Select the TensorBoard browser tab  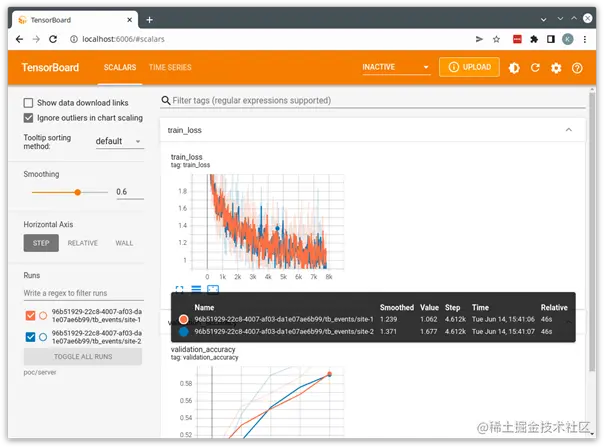pyautogui.click(x=75, y=20)
